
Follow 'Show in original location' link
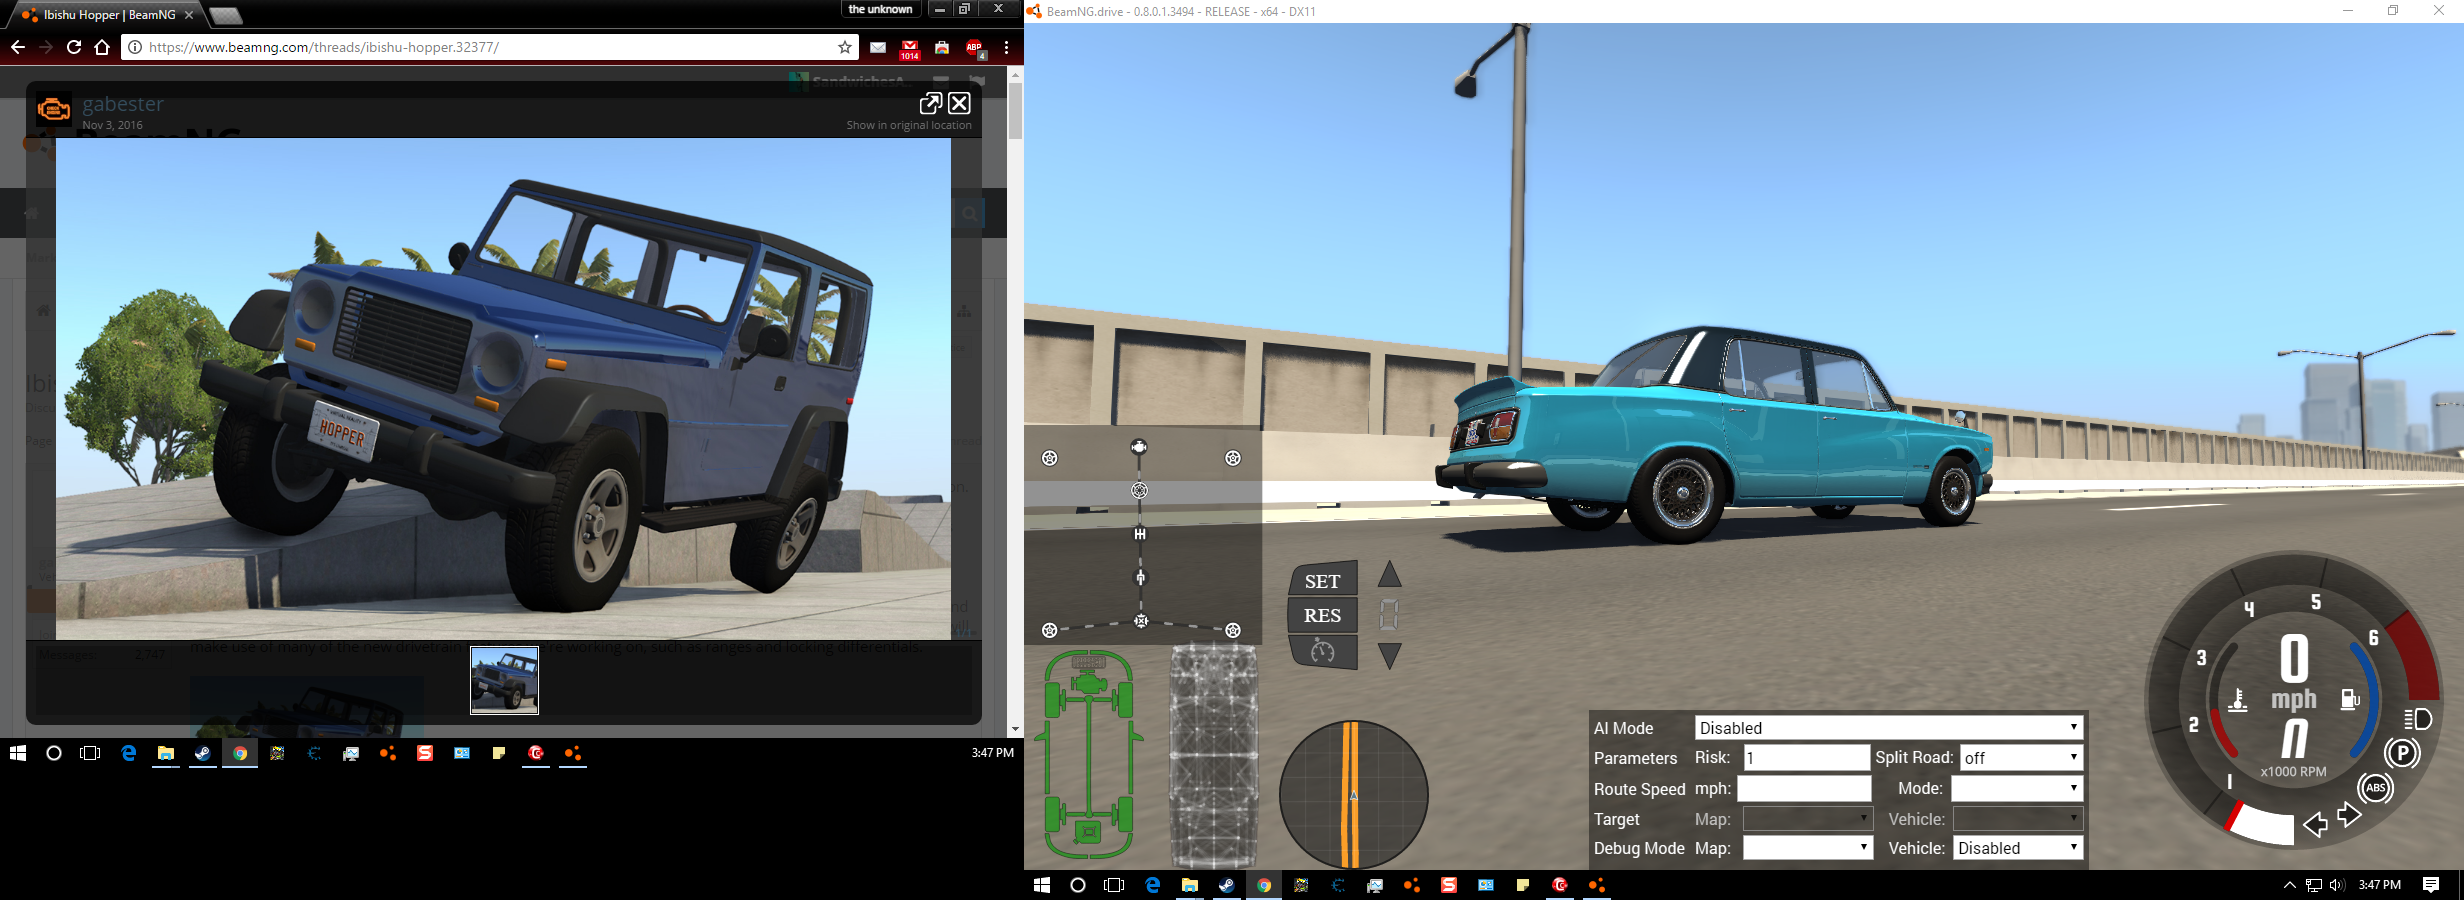tap(909, 125)
